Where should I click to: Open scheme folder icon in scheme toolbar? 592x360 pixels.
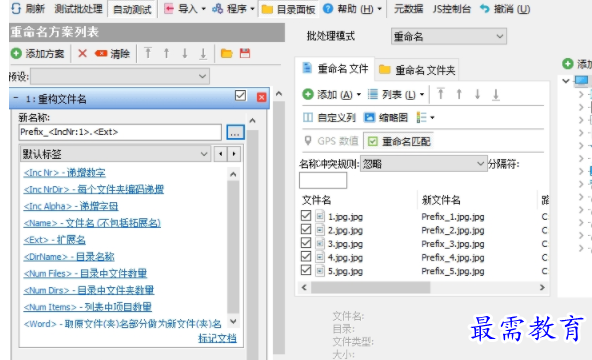click(x=227, y=54)
